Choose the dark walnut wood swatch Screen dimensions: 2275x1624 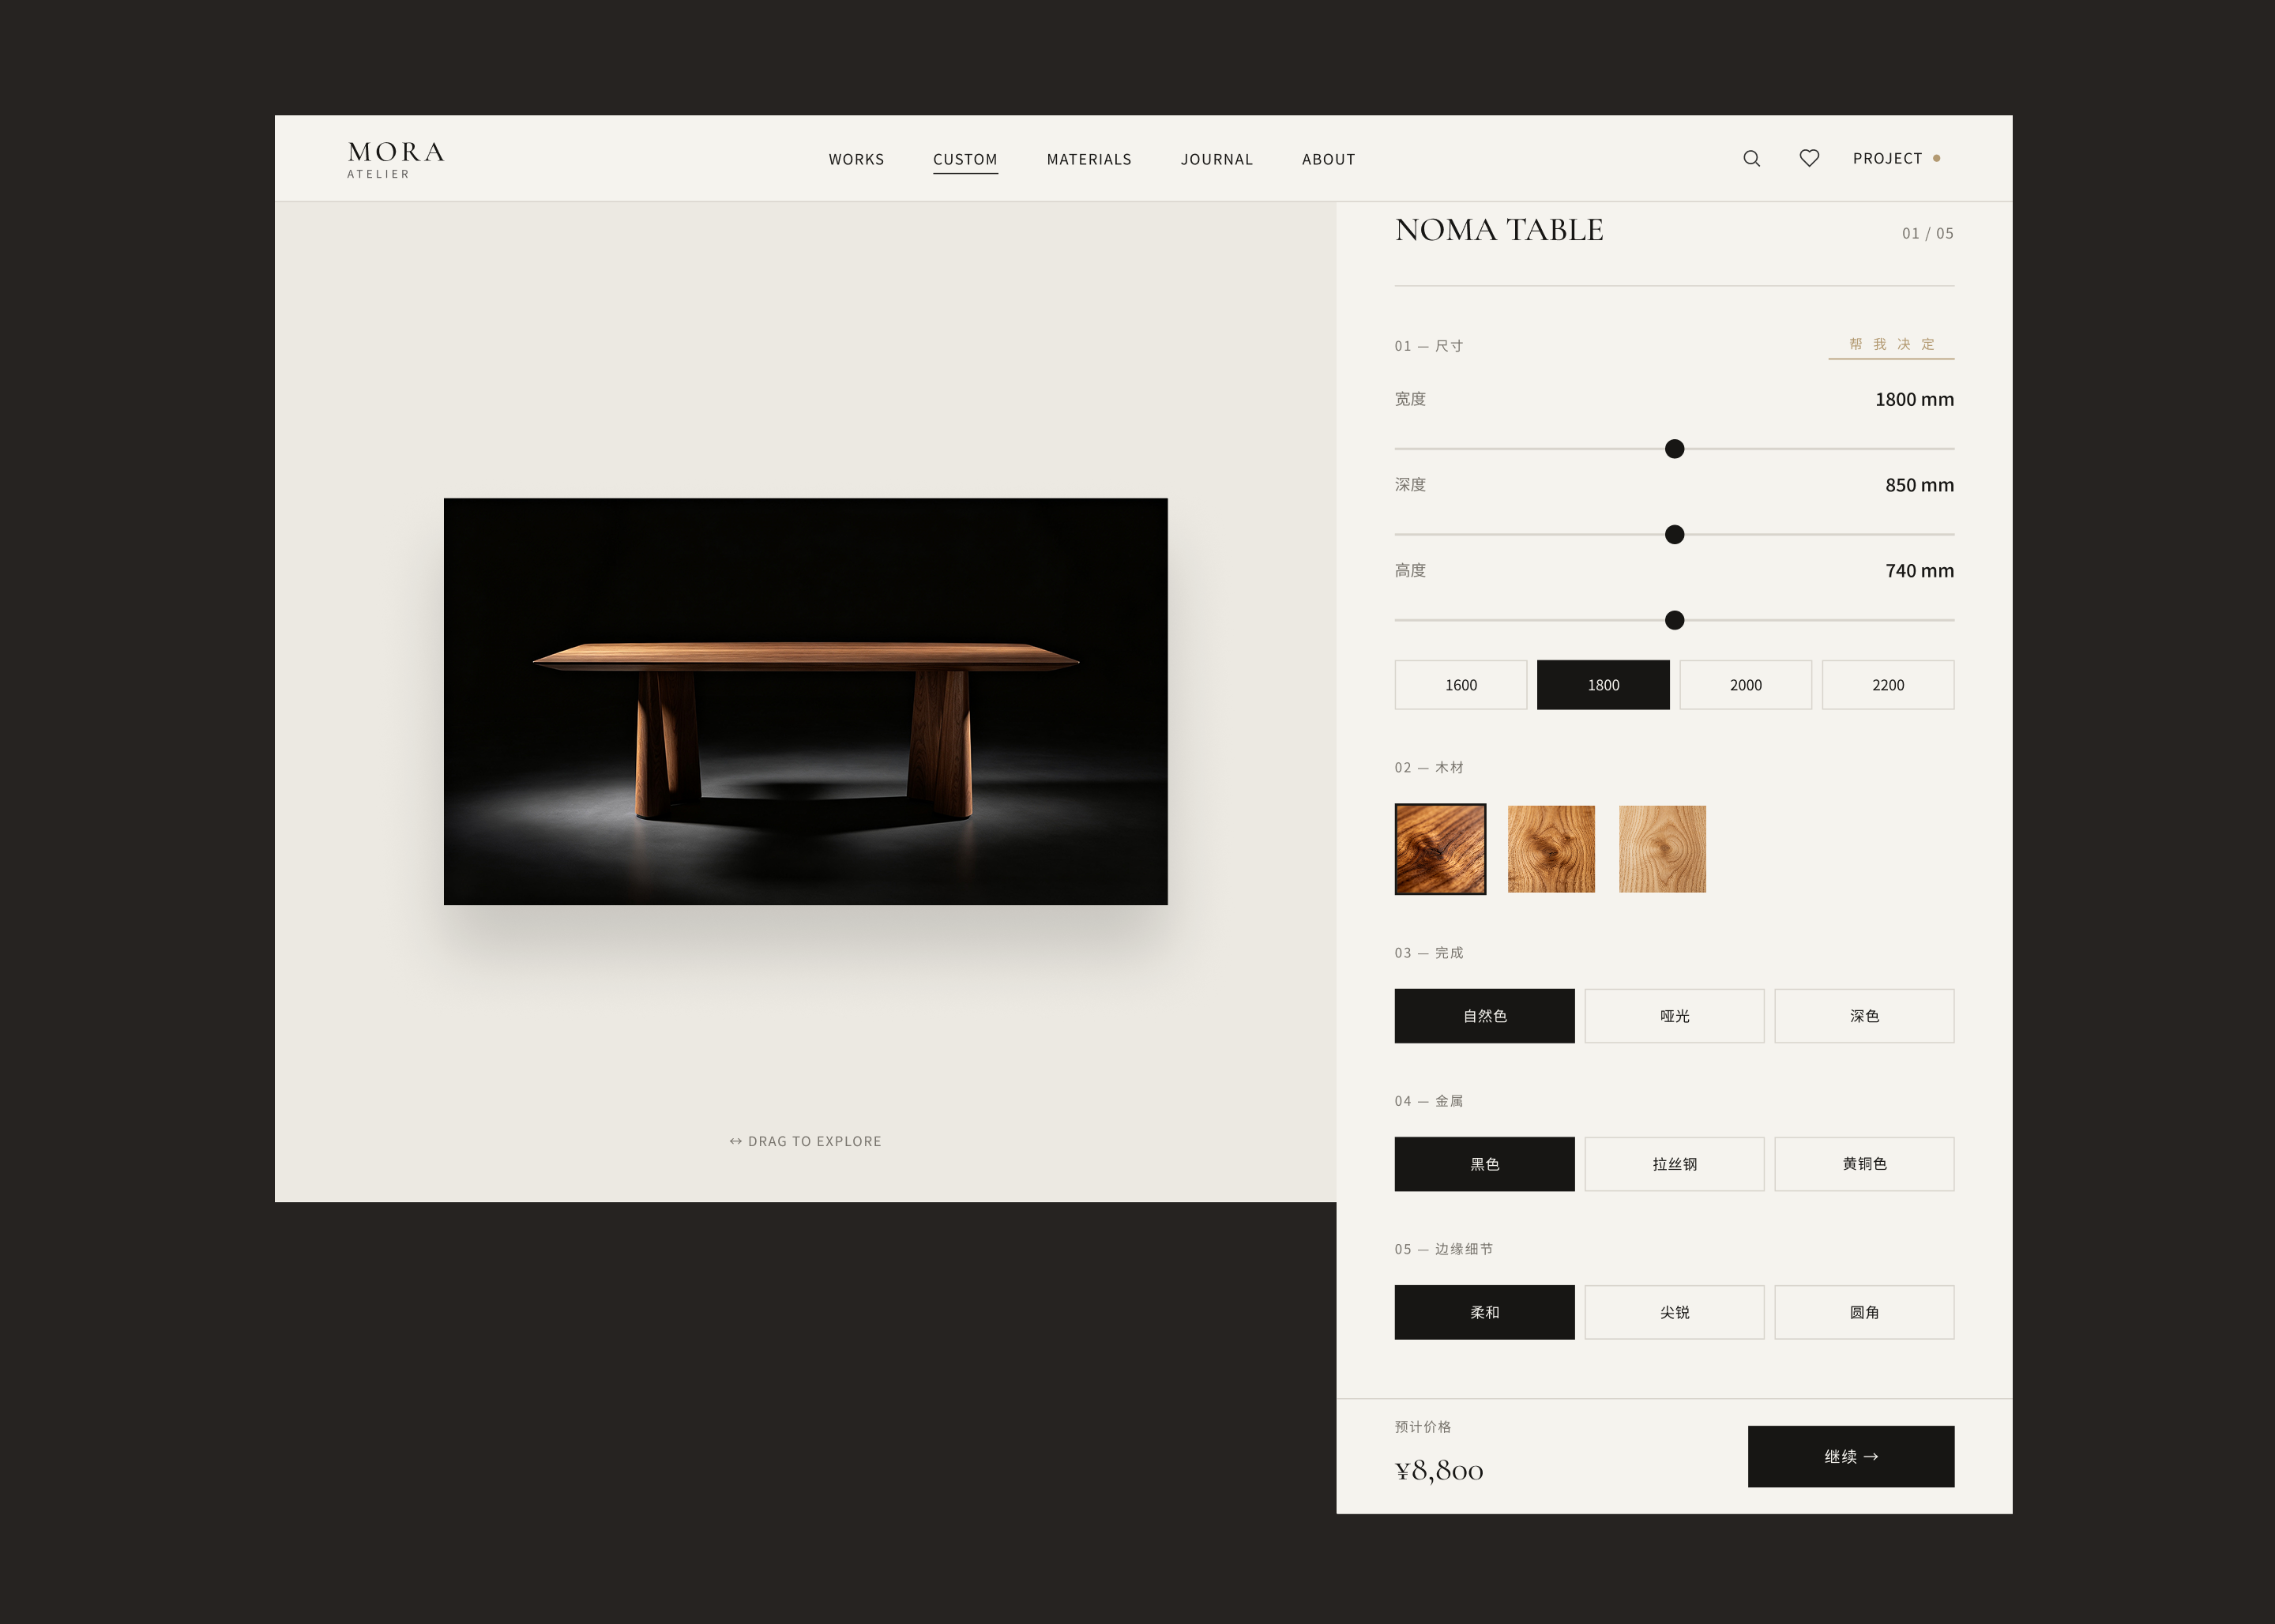click(x=1440, y=849)
